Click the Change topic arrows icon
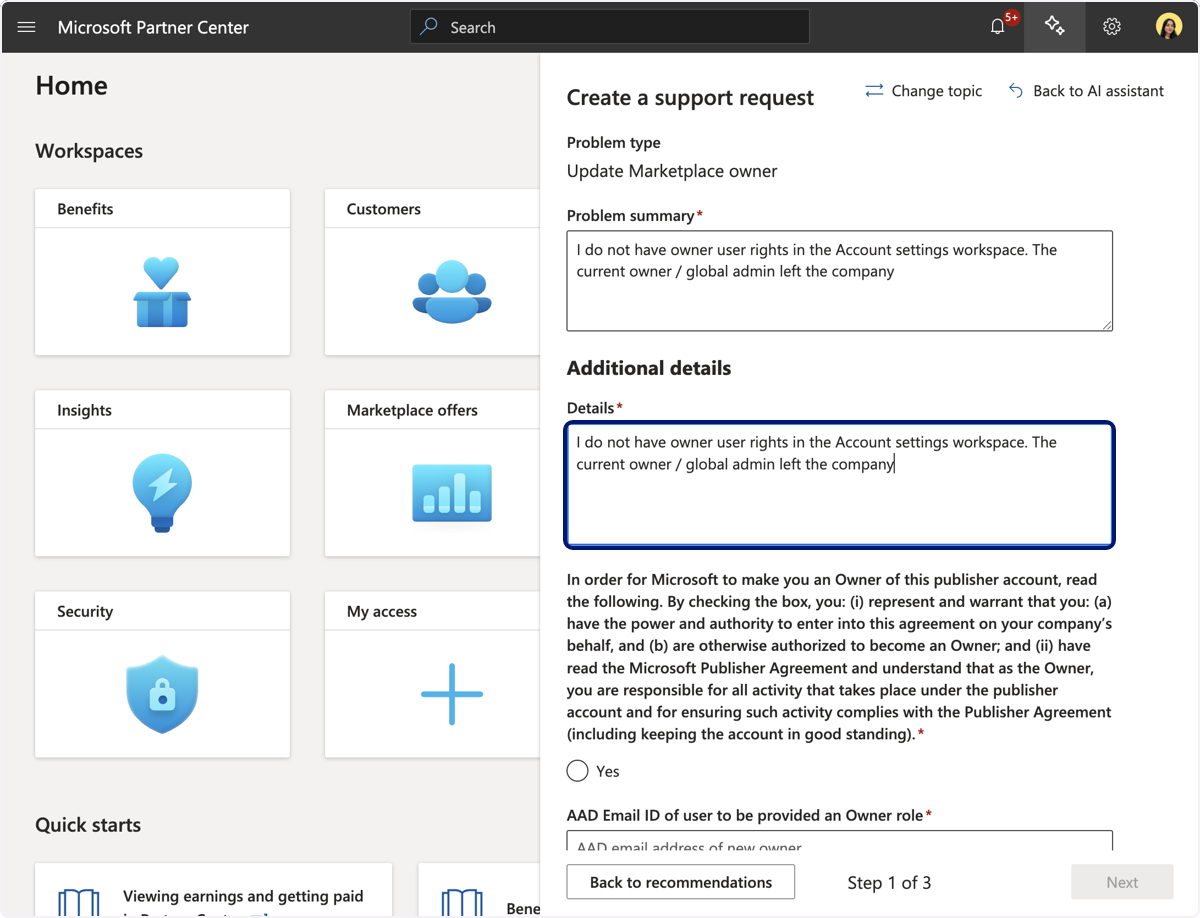This screenshot has height=918, width=1200. (874, 91)
